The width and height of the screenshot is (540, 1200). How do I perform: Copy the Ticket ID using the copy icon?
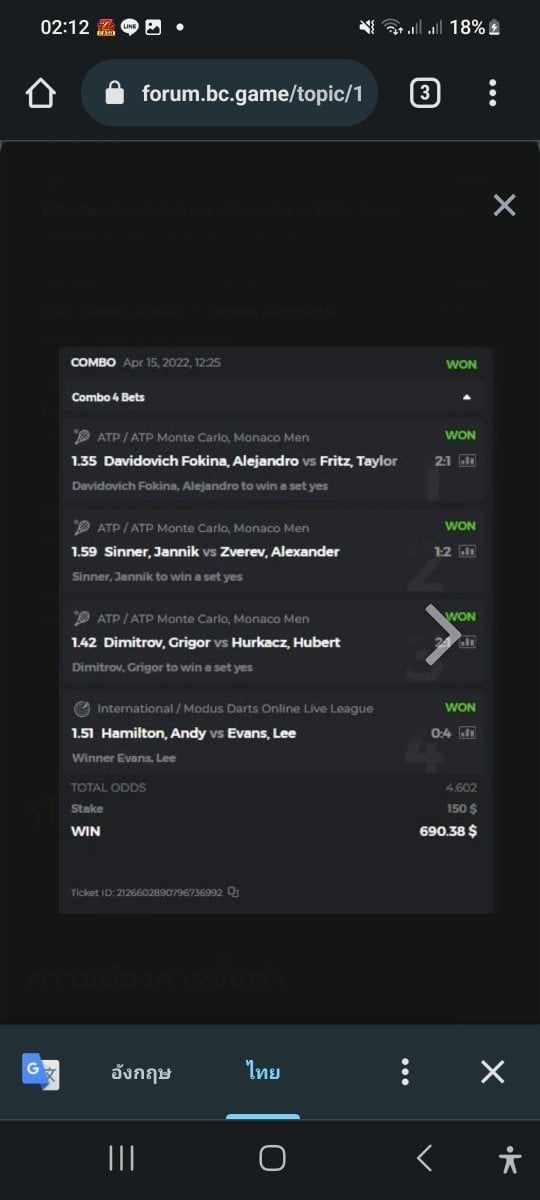coord(233,892)
